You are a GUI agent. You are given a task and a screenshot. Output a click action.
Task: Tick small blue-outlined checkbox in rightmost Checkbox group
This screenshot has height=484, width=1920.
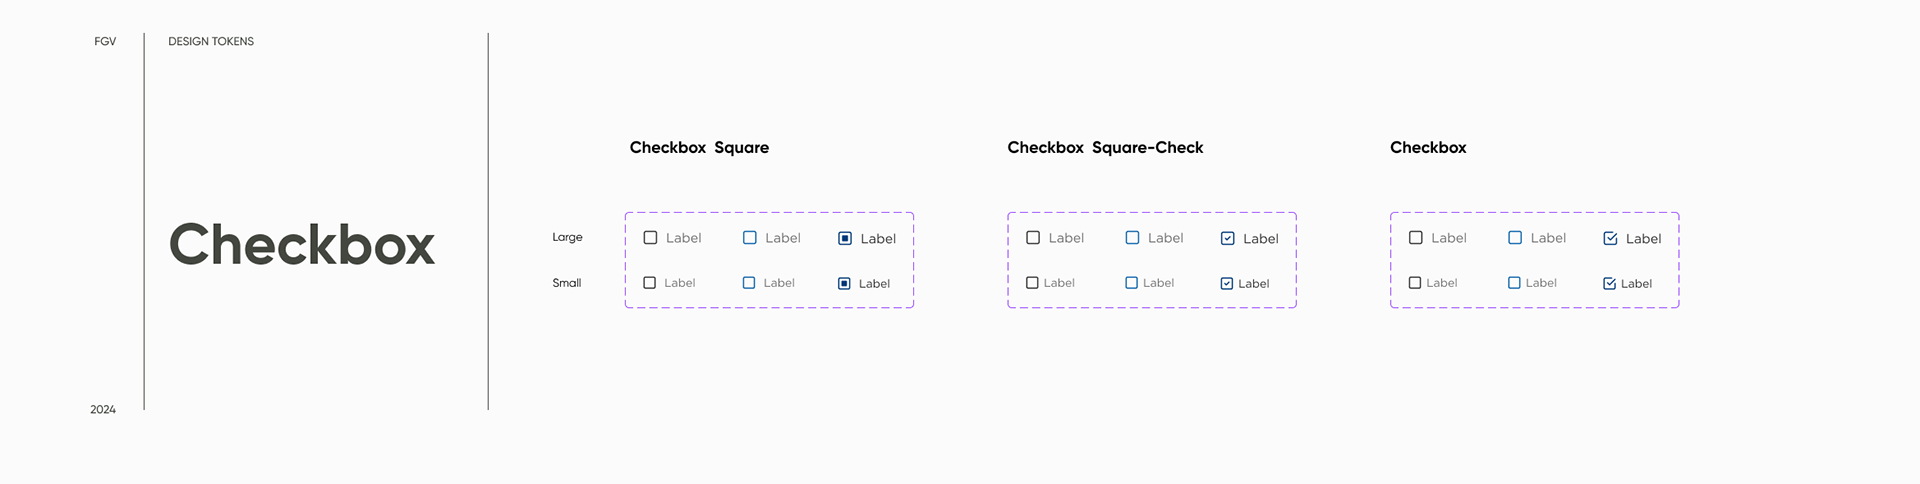click(1514, 283)
